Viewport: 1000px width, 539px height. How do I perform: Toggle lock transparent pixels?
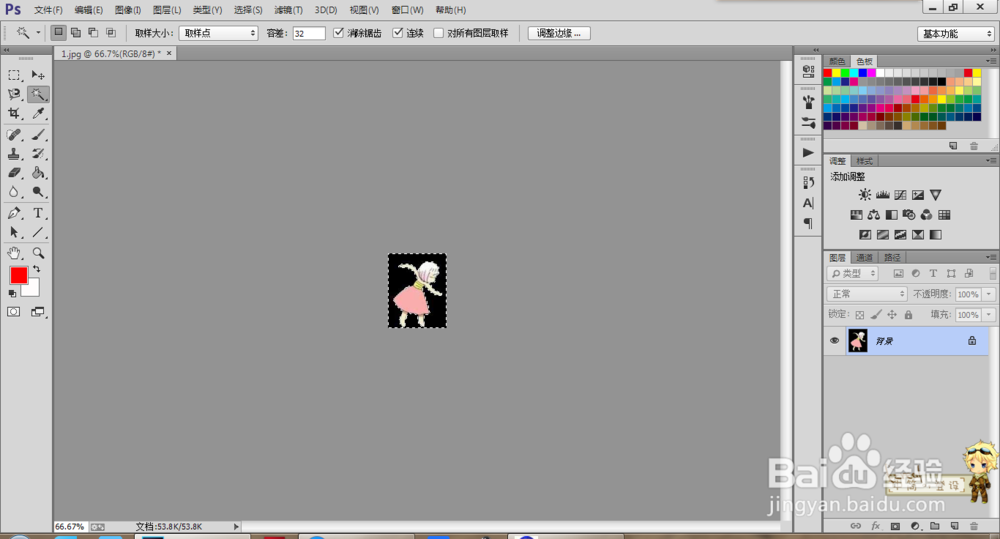[860, 314]
